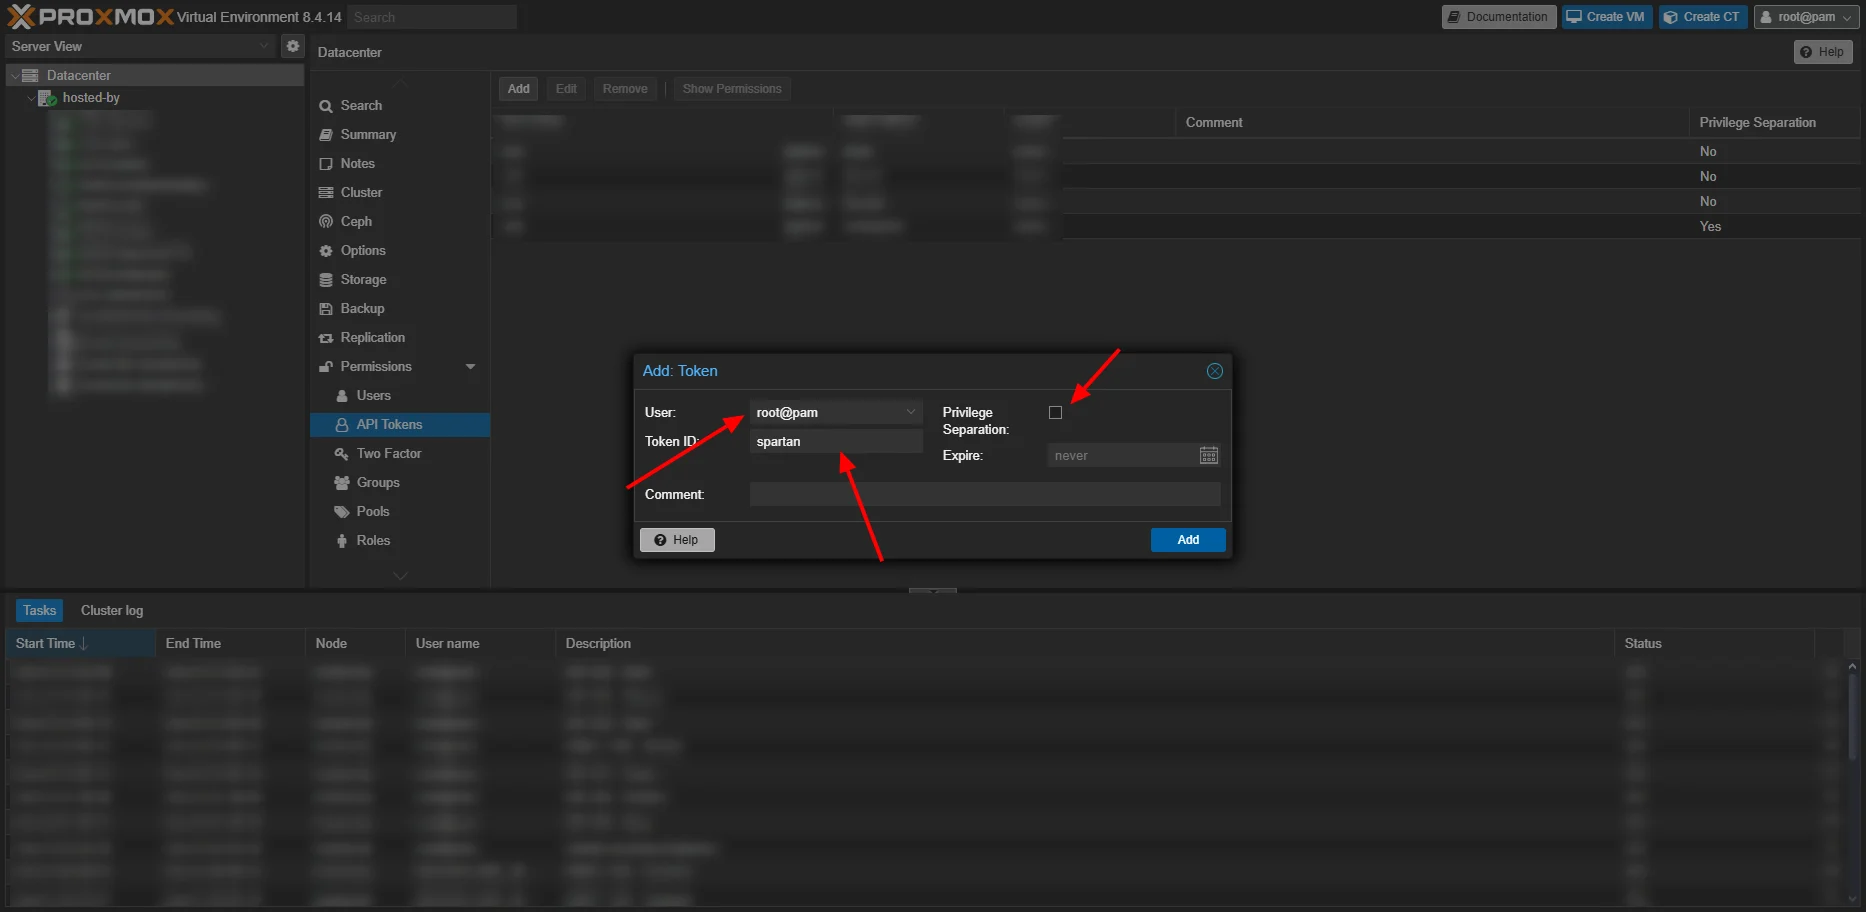Go to the Backup section
Screen dimensions: 1866x912
pyautogui.click(x=400, y=309)
